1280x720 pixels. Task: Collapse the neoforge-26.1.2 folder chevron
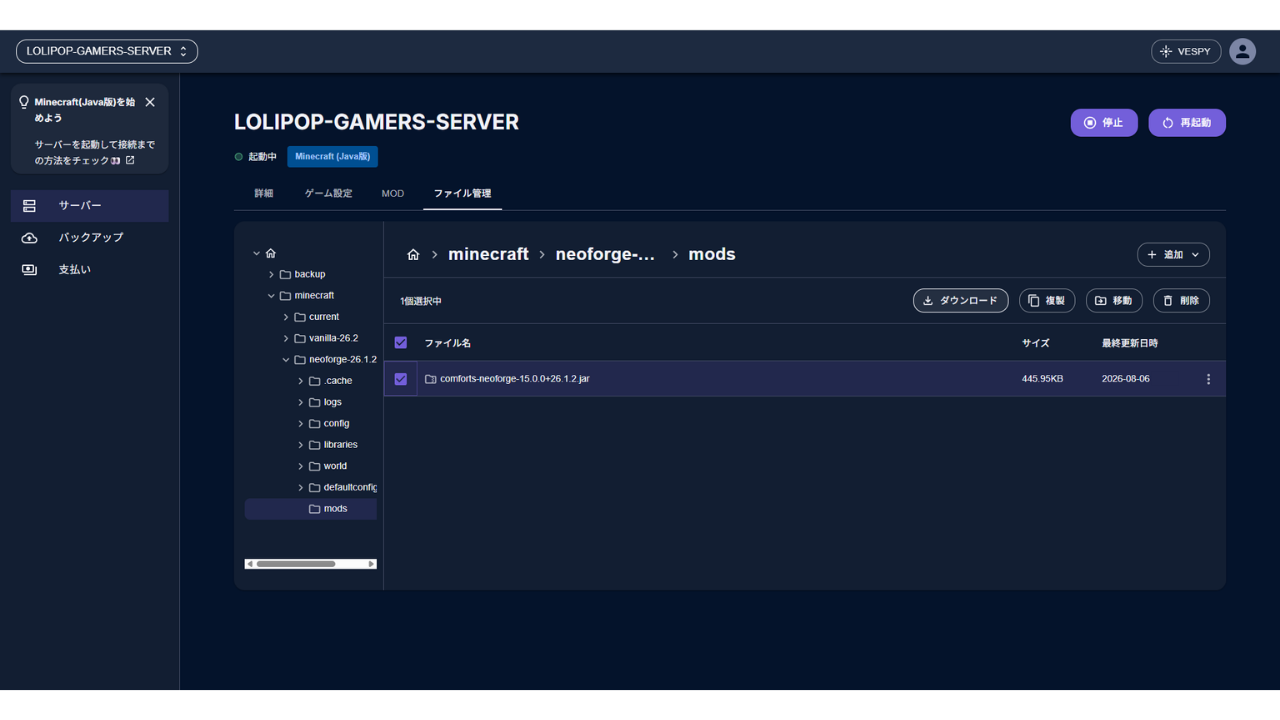286,360
